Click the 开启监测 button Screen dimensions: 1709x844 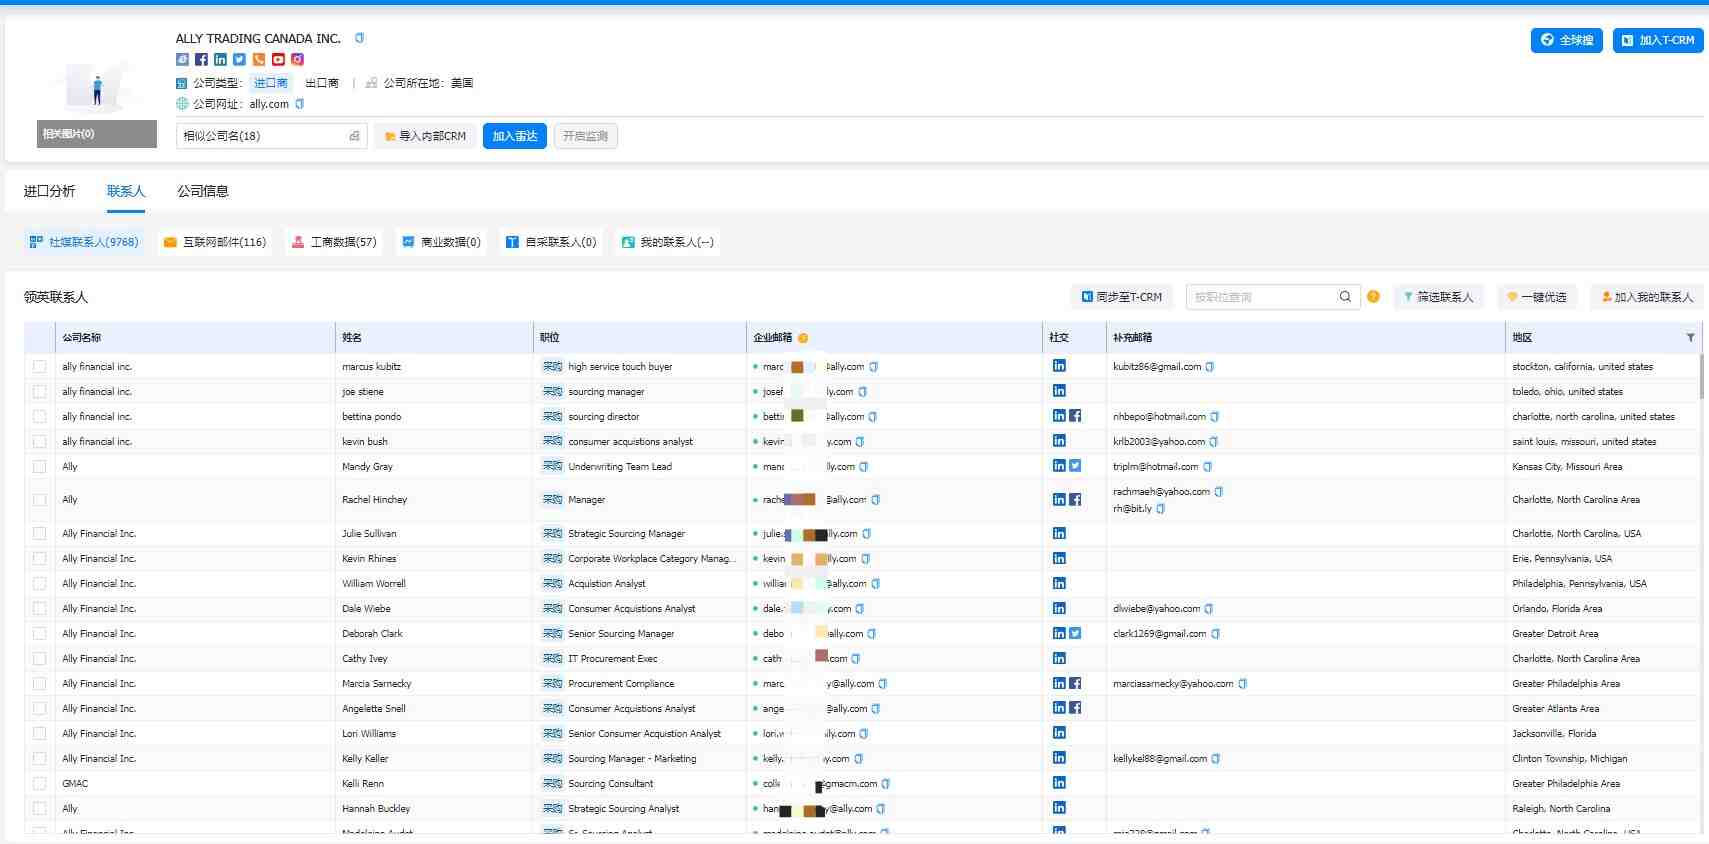[585, 136]
